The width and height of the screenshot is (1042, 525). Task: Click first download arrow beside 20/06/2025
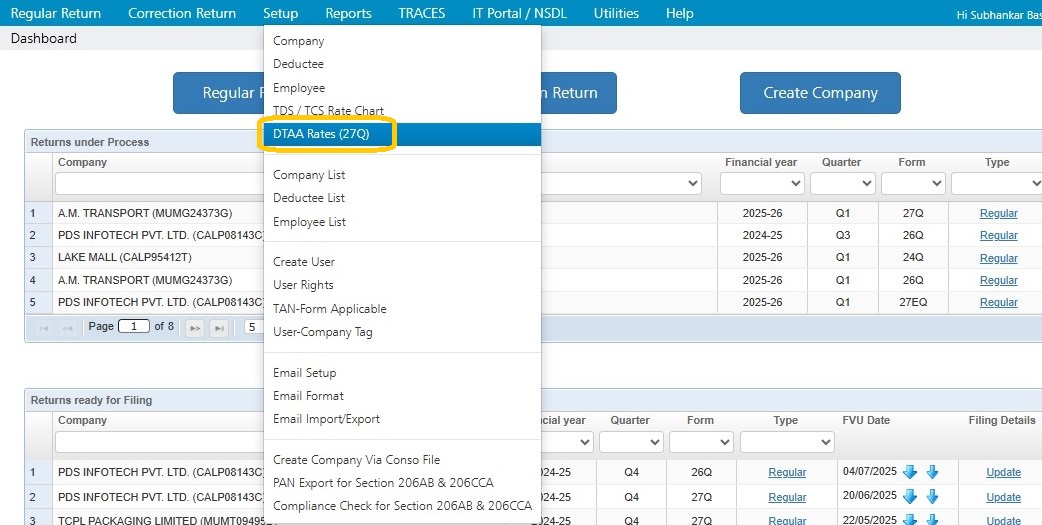909,497
